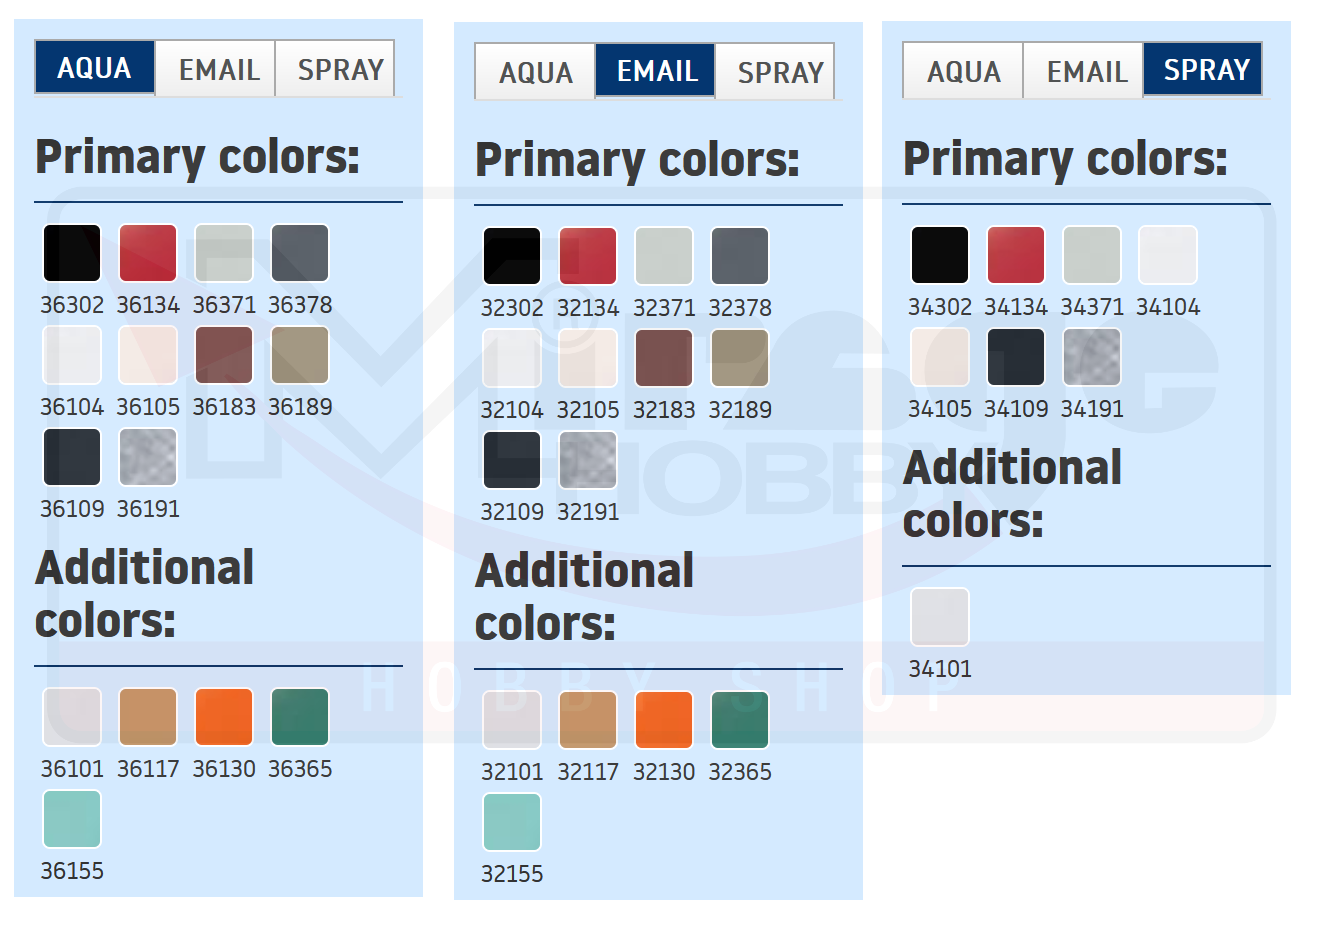
Task: Select the orange 36130 swatch
Action: (x=224, y=717)
